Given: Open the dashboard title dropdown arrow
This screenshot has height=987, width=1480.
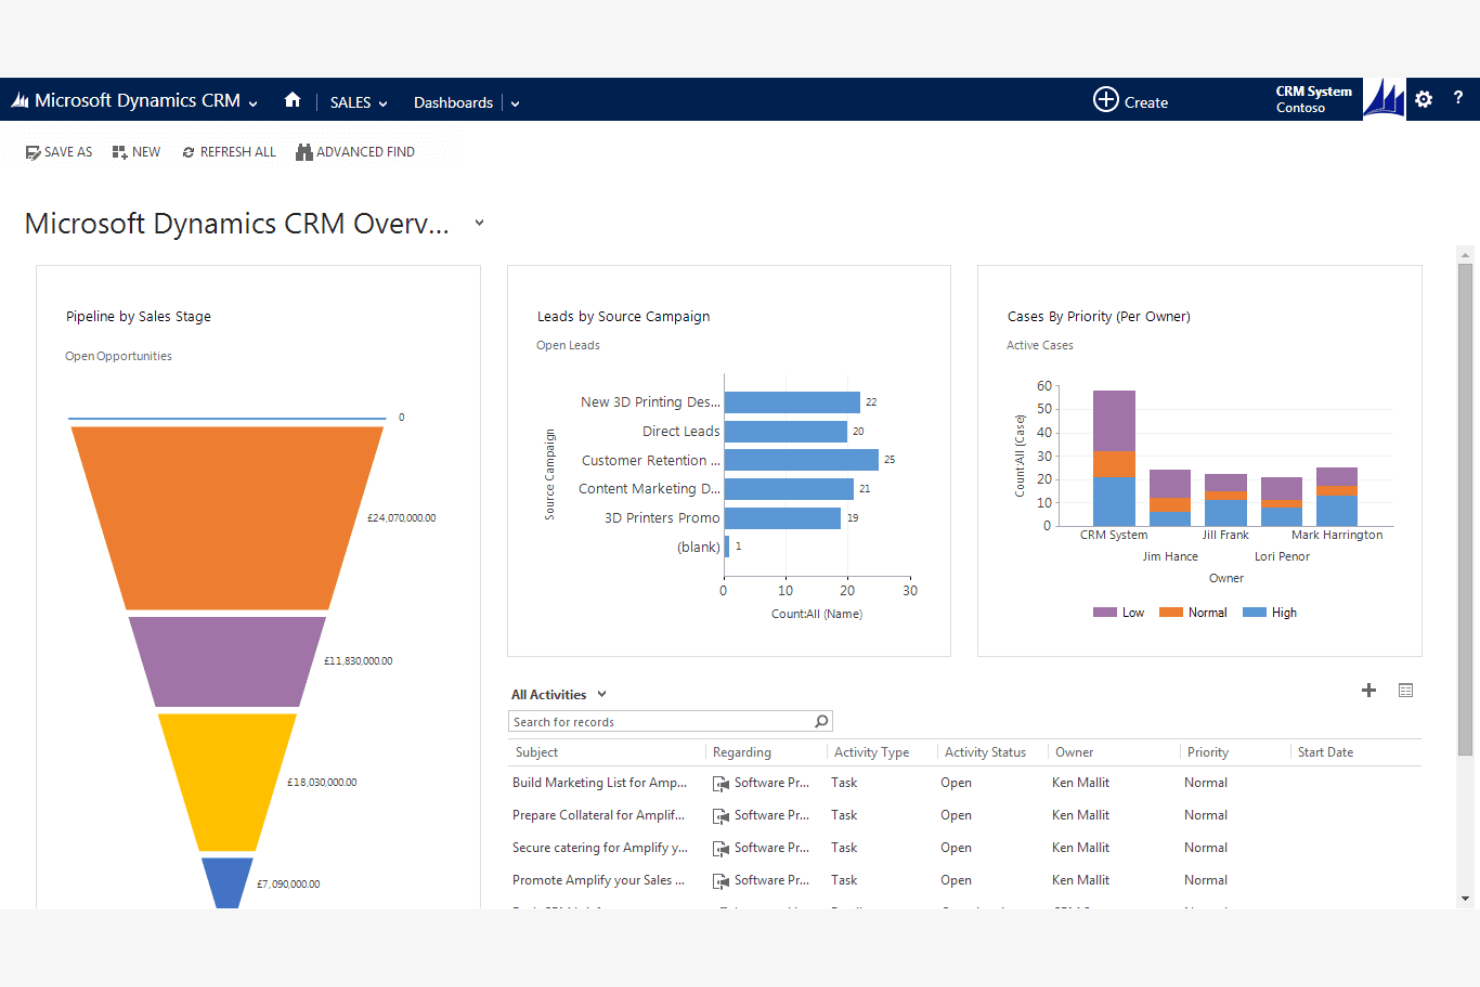Looking at the screenshot, I should tap(478, 222).
